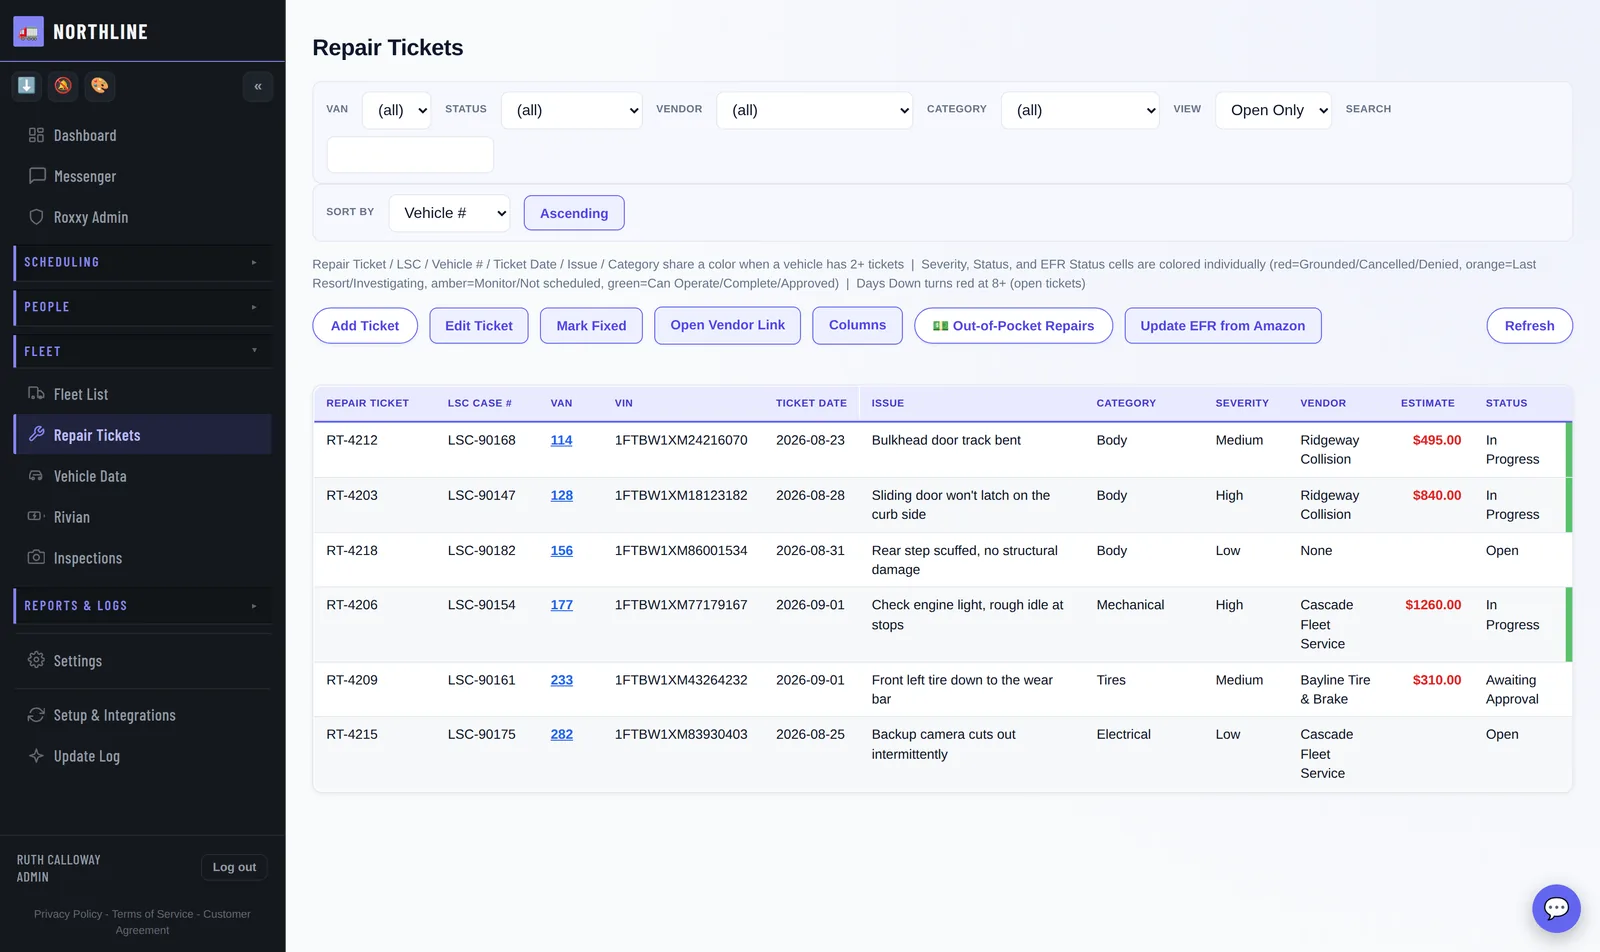Click Open Vendor Link button

tap(728, 325)
